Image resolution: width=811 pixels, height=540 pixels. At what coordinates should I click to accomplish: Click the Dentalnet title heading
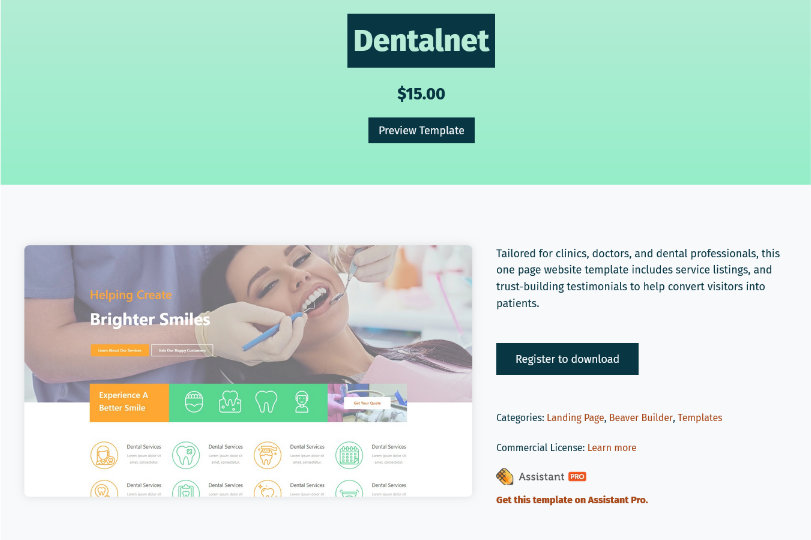click(421, 41)
